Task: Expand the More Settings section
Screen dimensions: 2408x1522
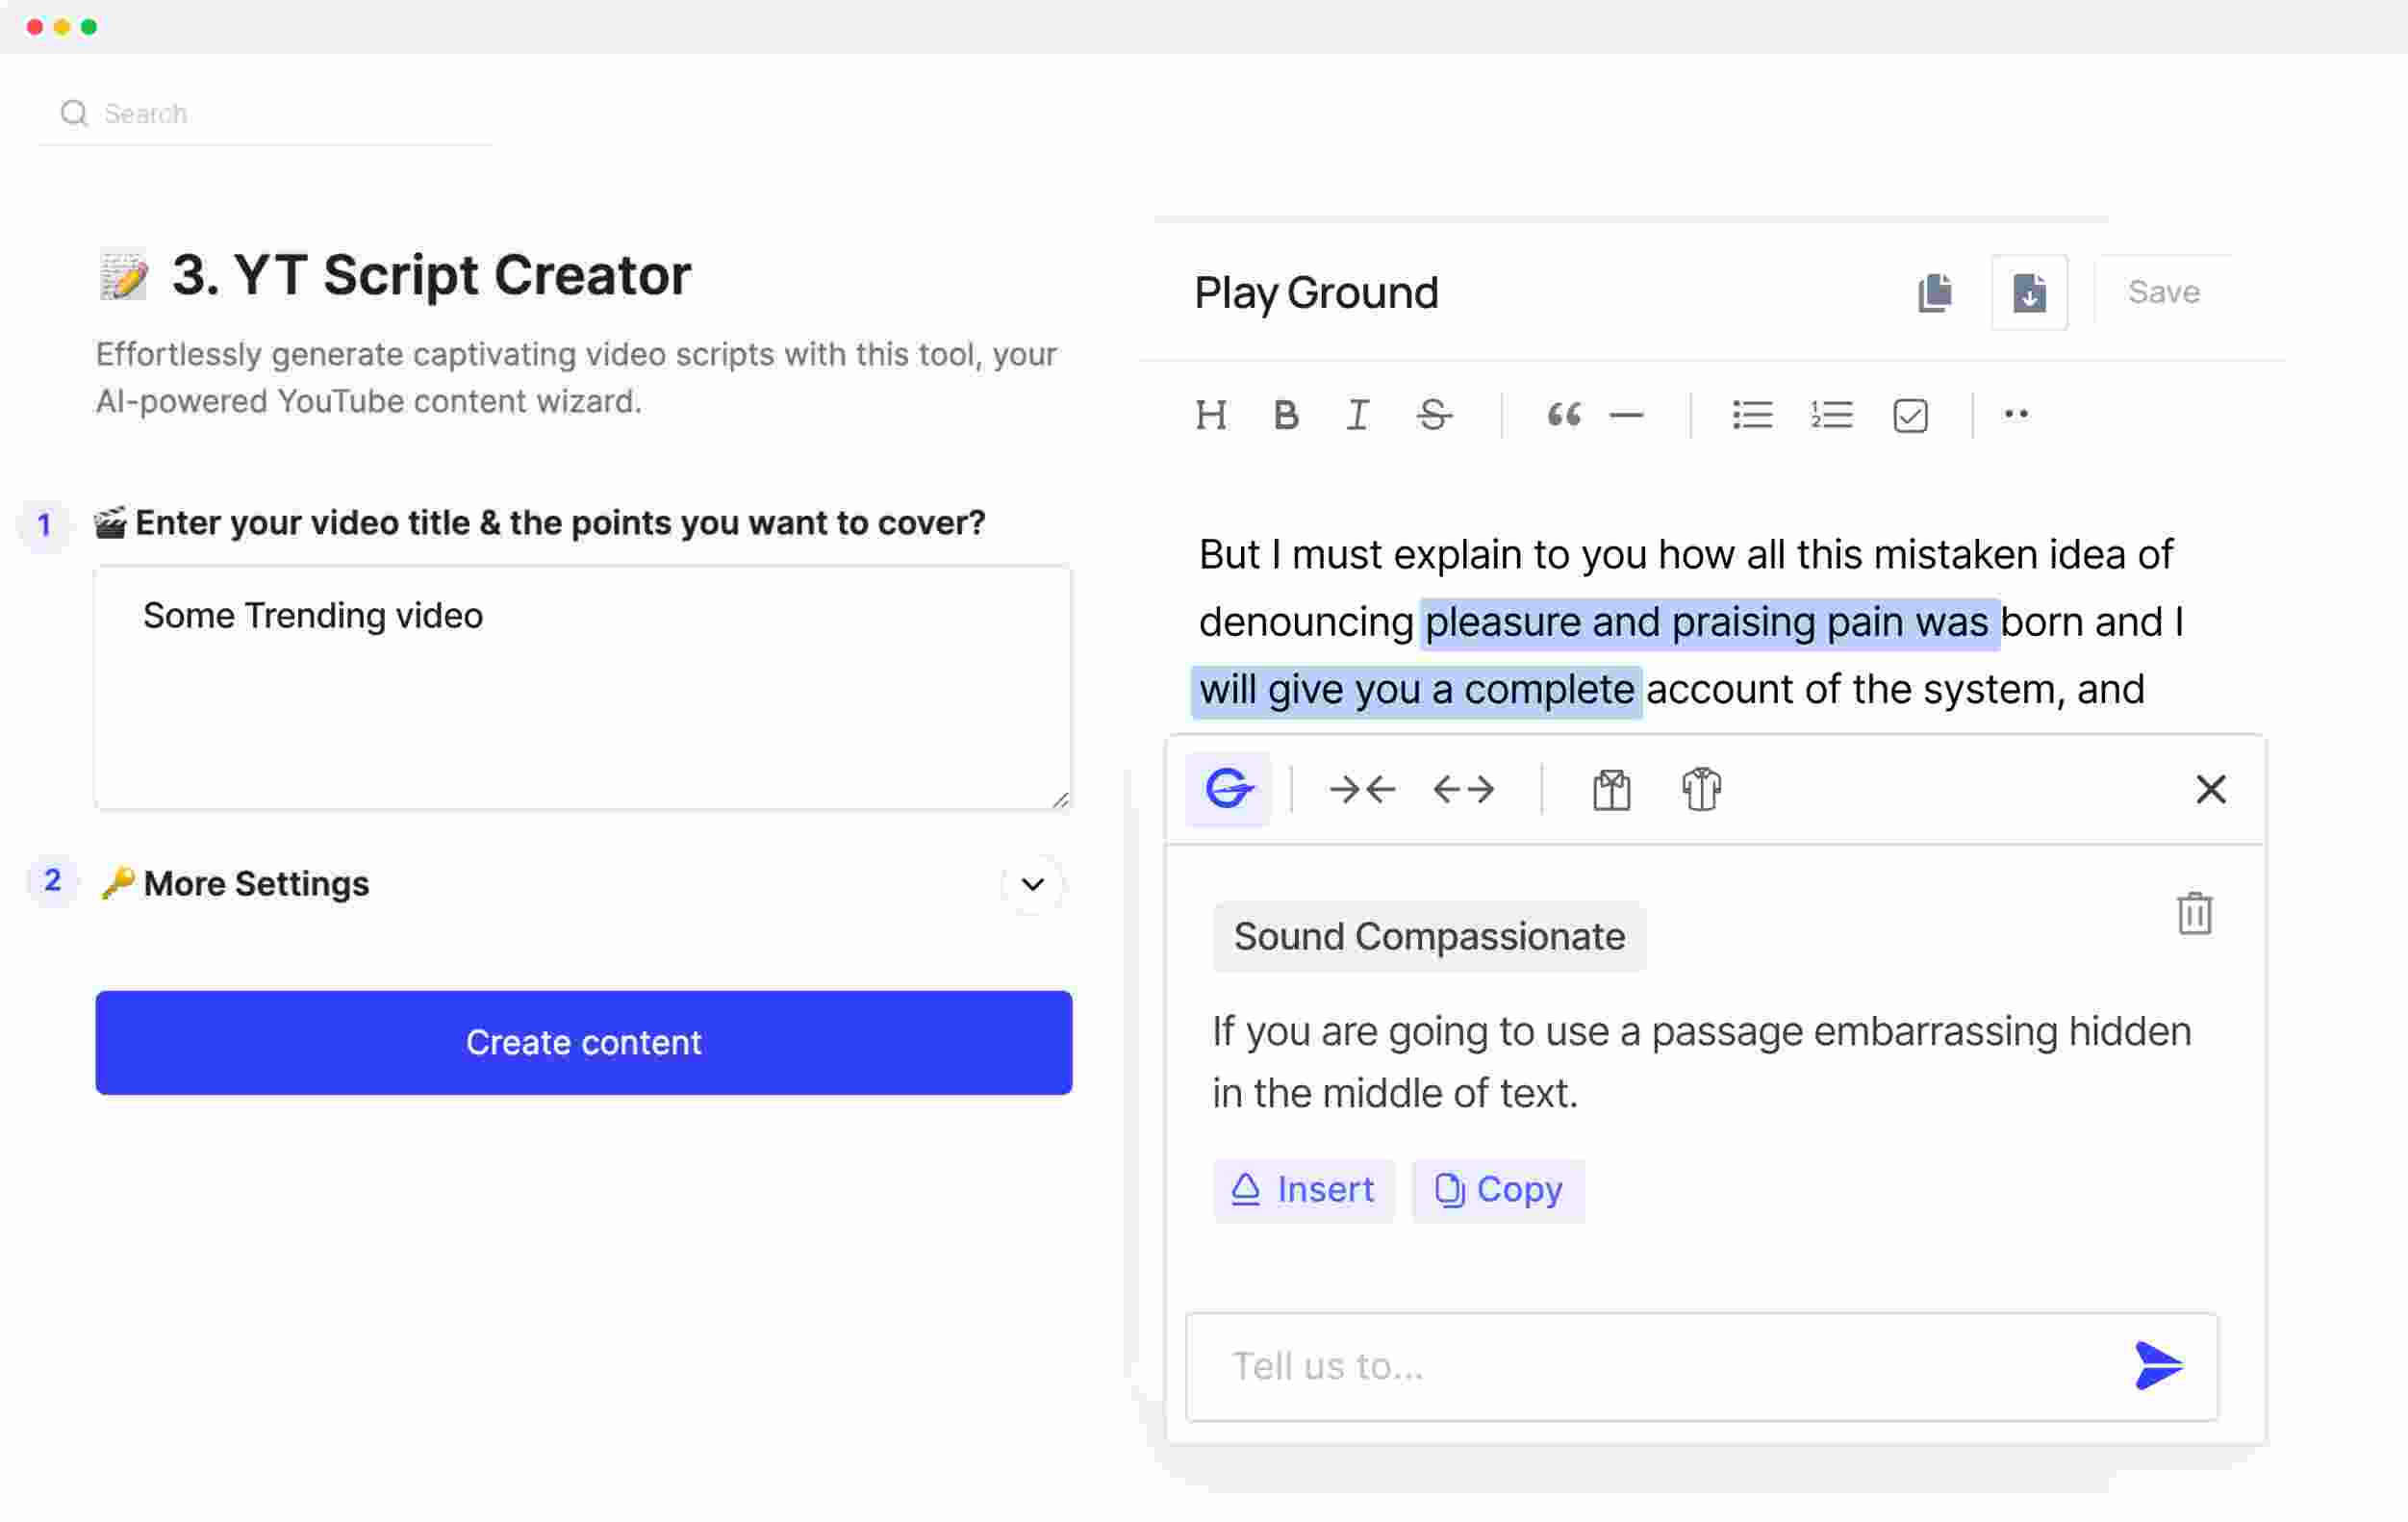Action: 1032,884
